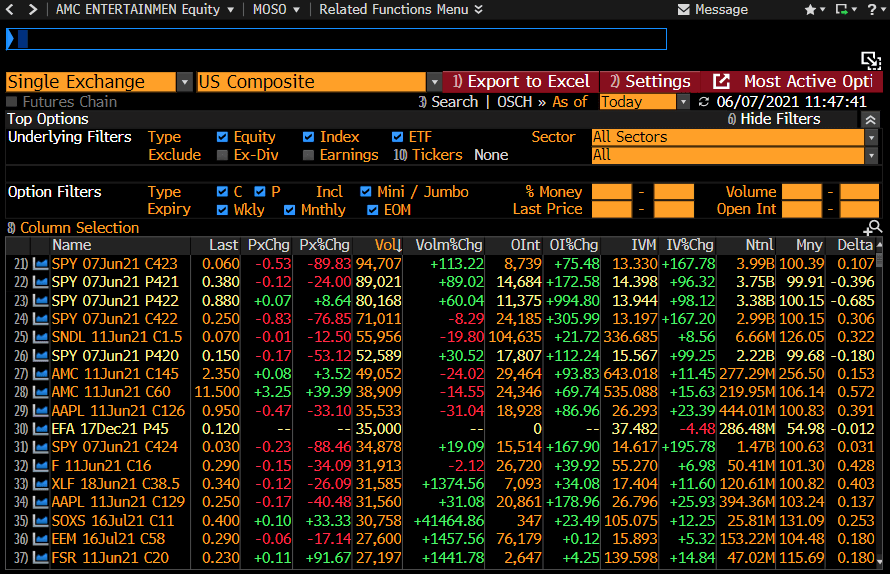The width and height of the screenshot is (890, 574).
Task: Expand the All Sectors dropdown arrow
Action: click(x=871, y=137)
